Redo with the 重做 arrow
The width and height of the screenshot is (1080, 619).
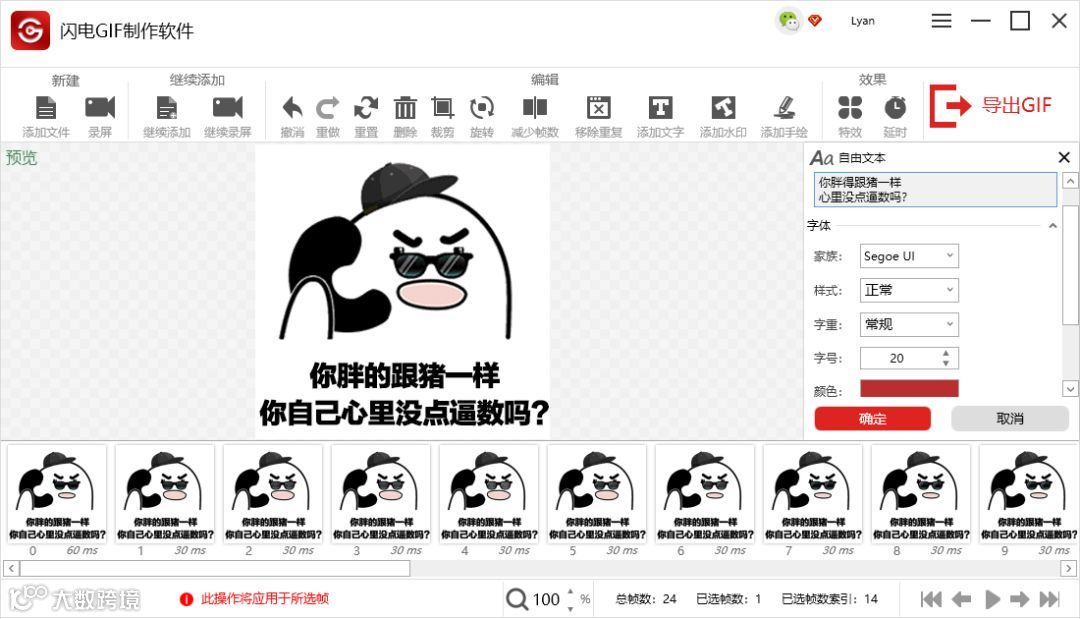(328, 108)
